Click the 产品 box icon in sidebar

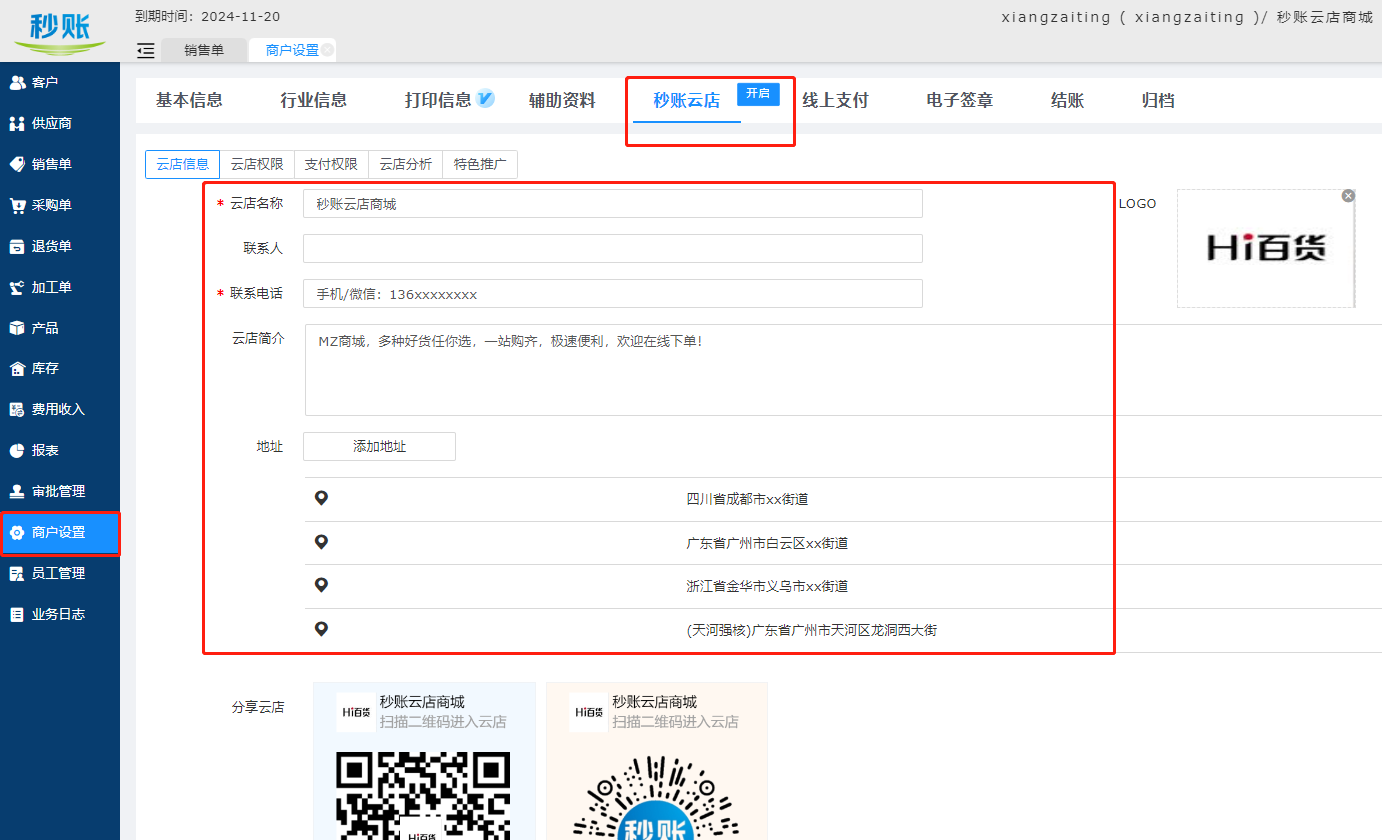point(17,328)
